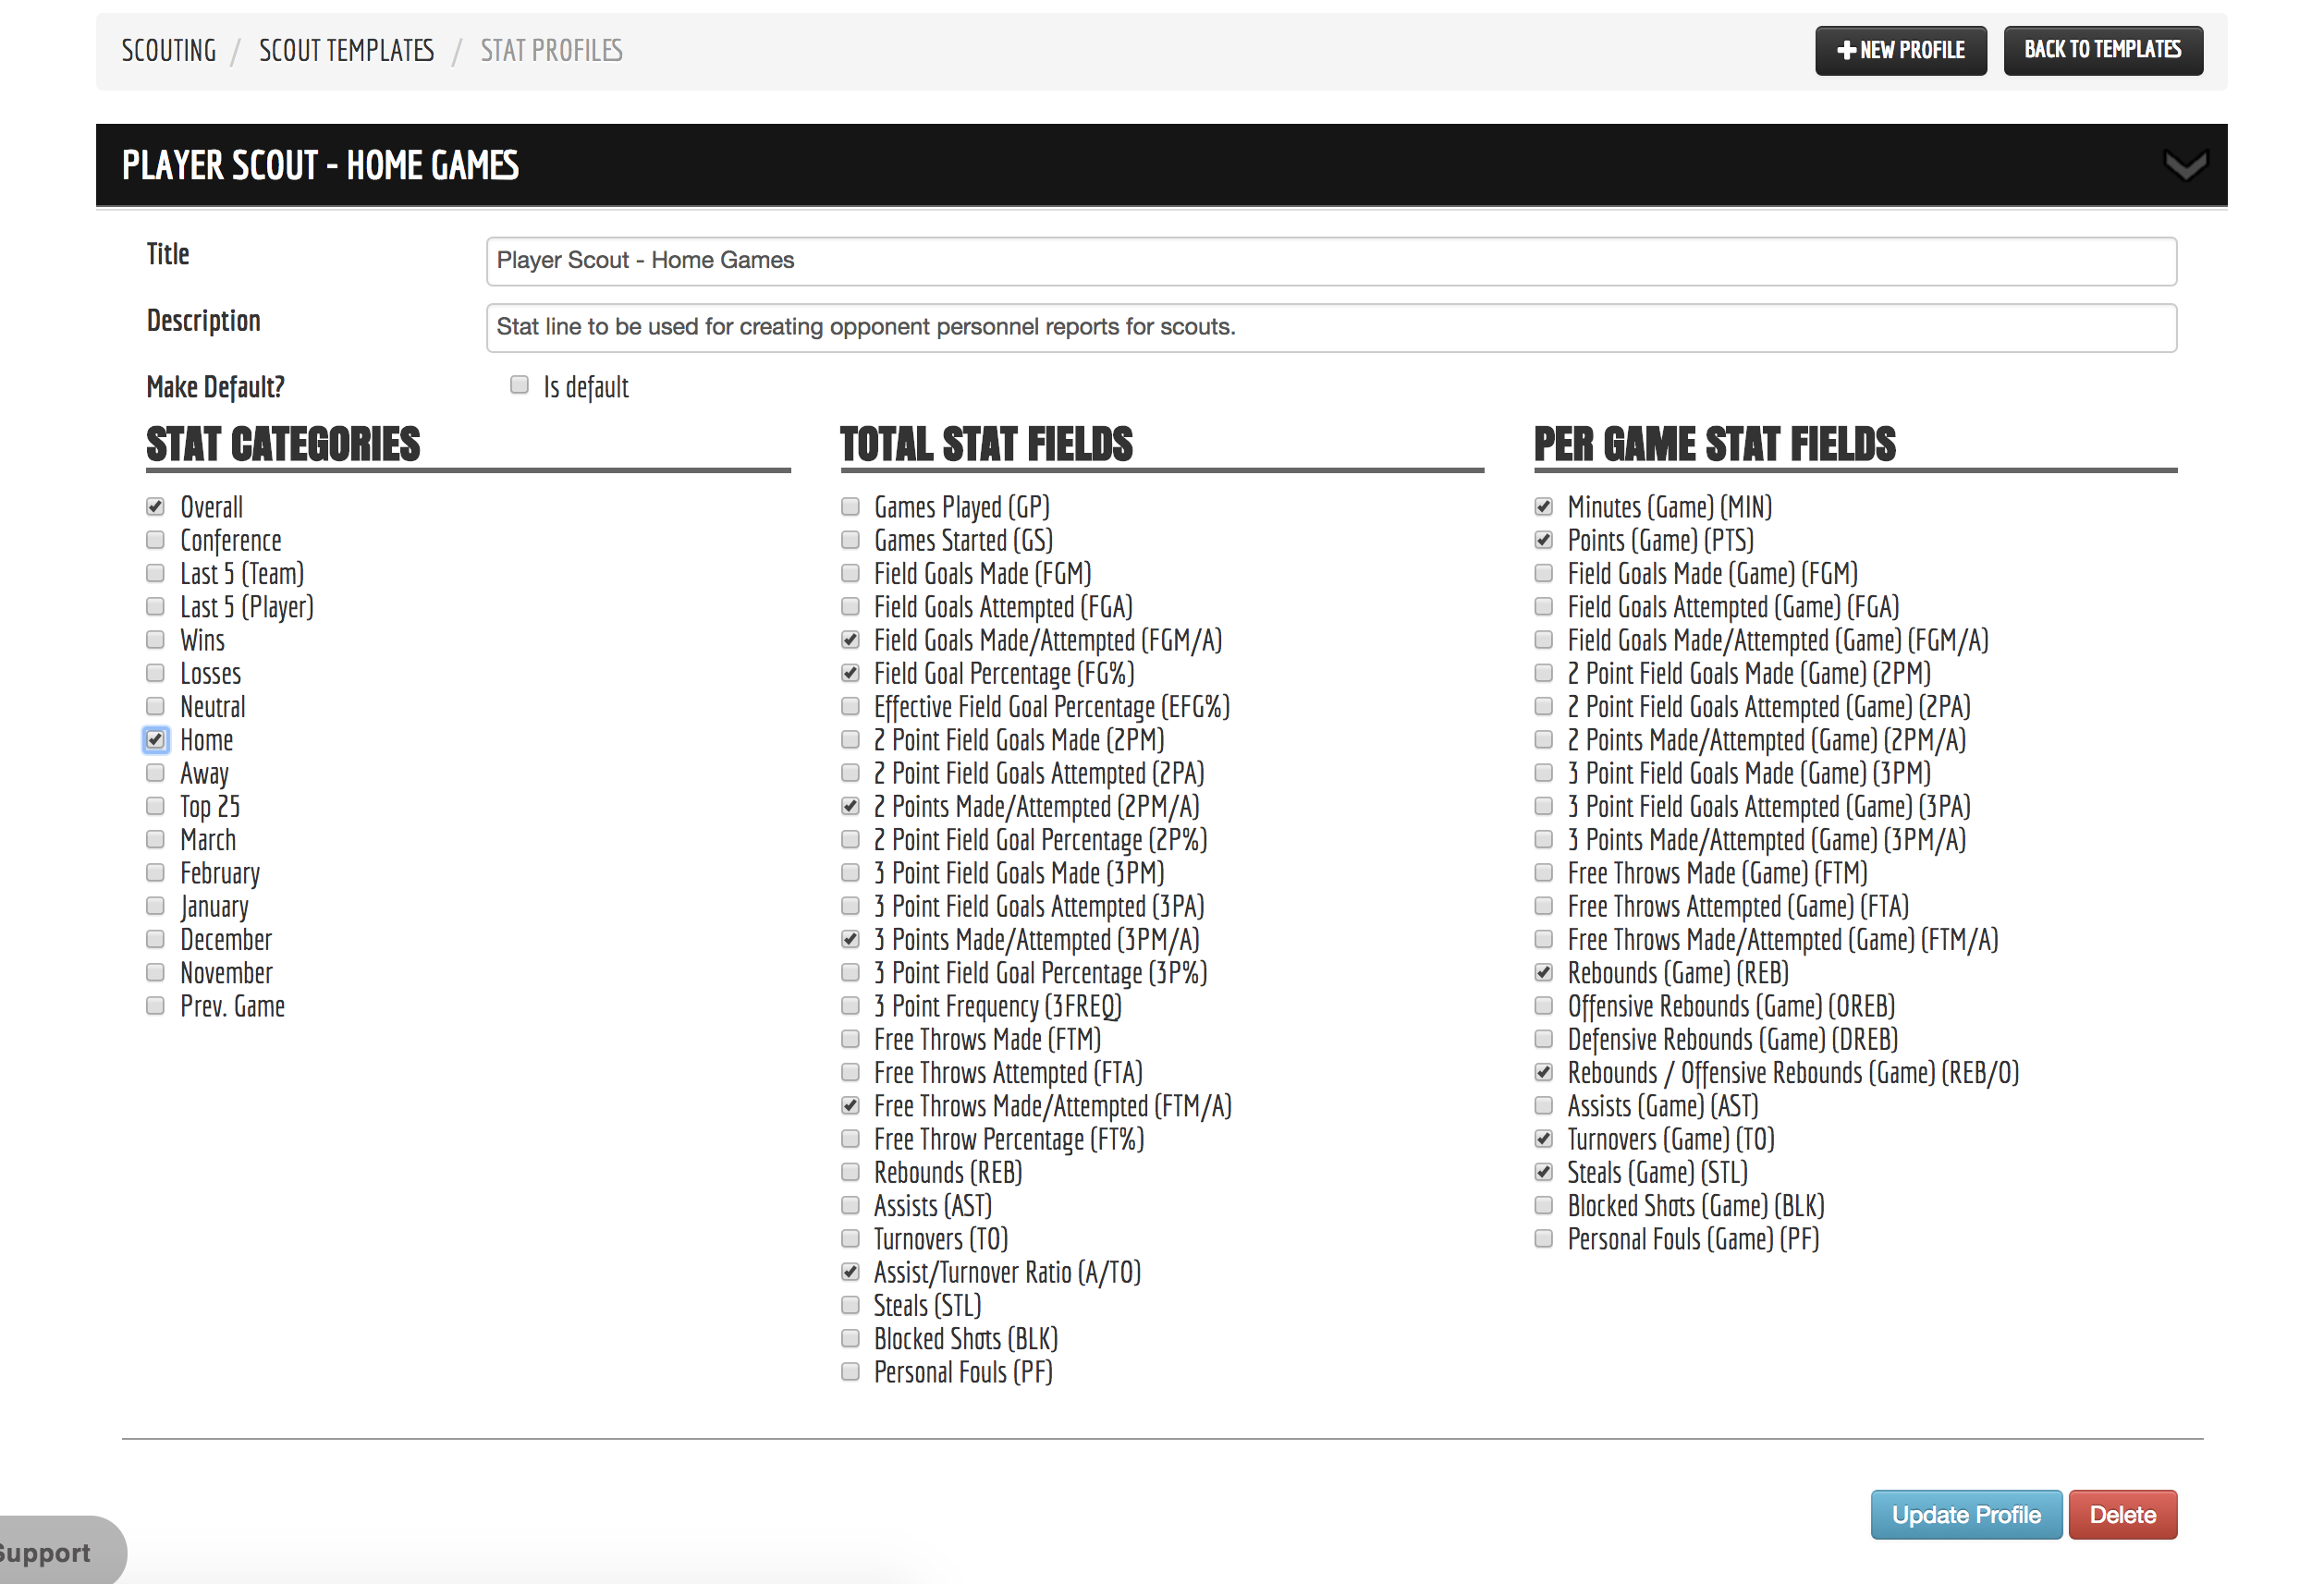The width and height of the screenshot is (2324, 1584).
Task: Go to Scout Templates breadcrumb
Action: (346, 50)
